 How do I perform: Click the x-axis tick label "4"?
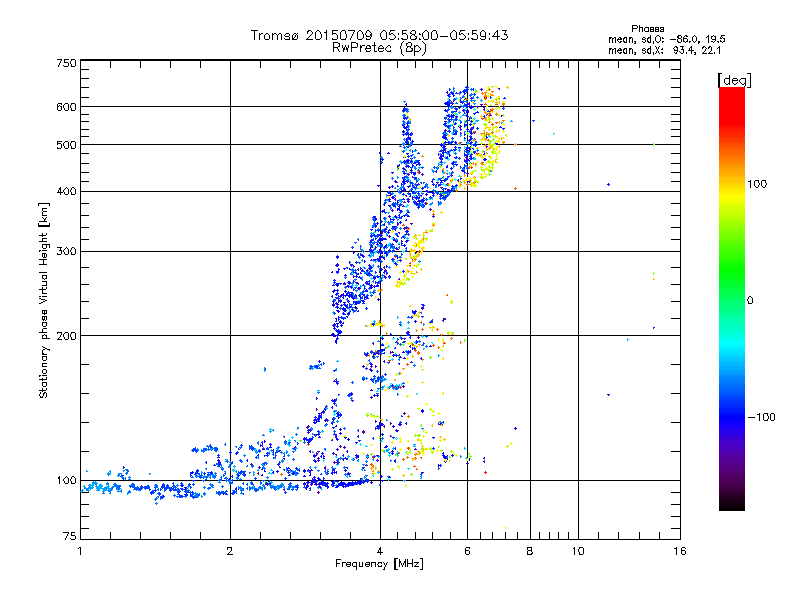point(380,551)
